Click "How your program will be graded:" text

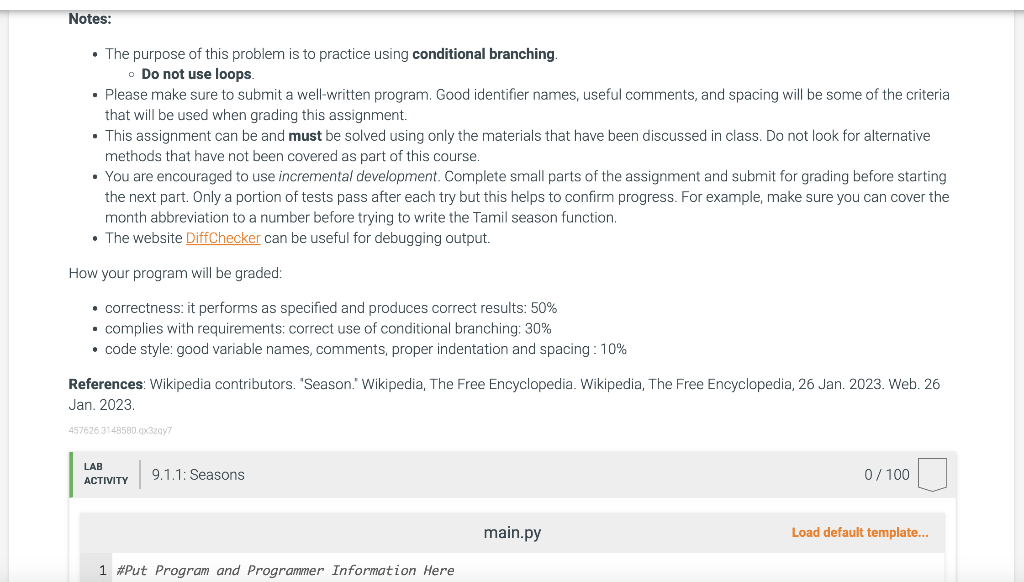tap(175, 273)
